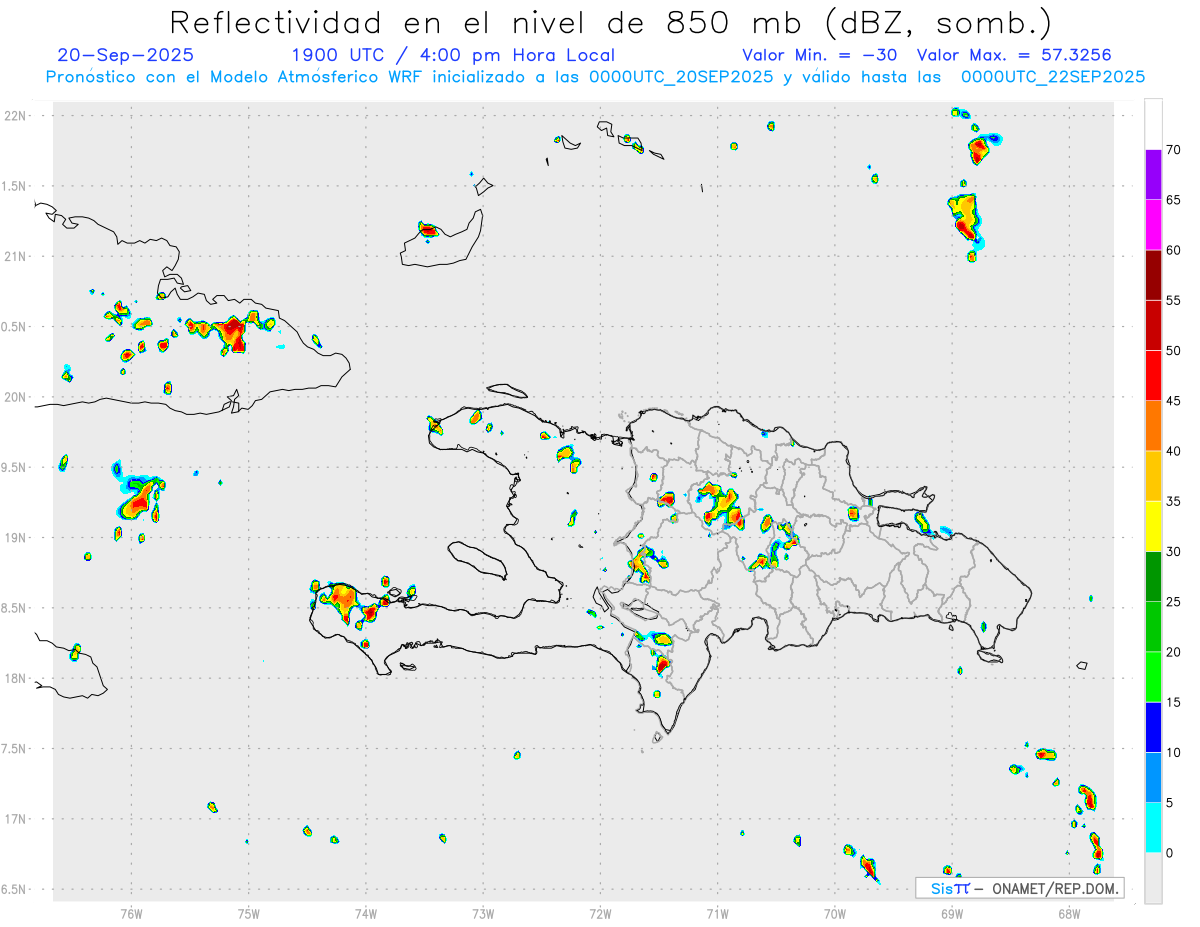Click the '69W' longitude label
Screen dimensions: 1200x927
[952, 914]
